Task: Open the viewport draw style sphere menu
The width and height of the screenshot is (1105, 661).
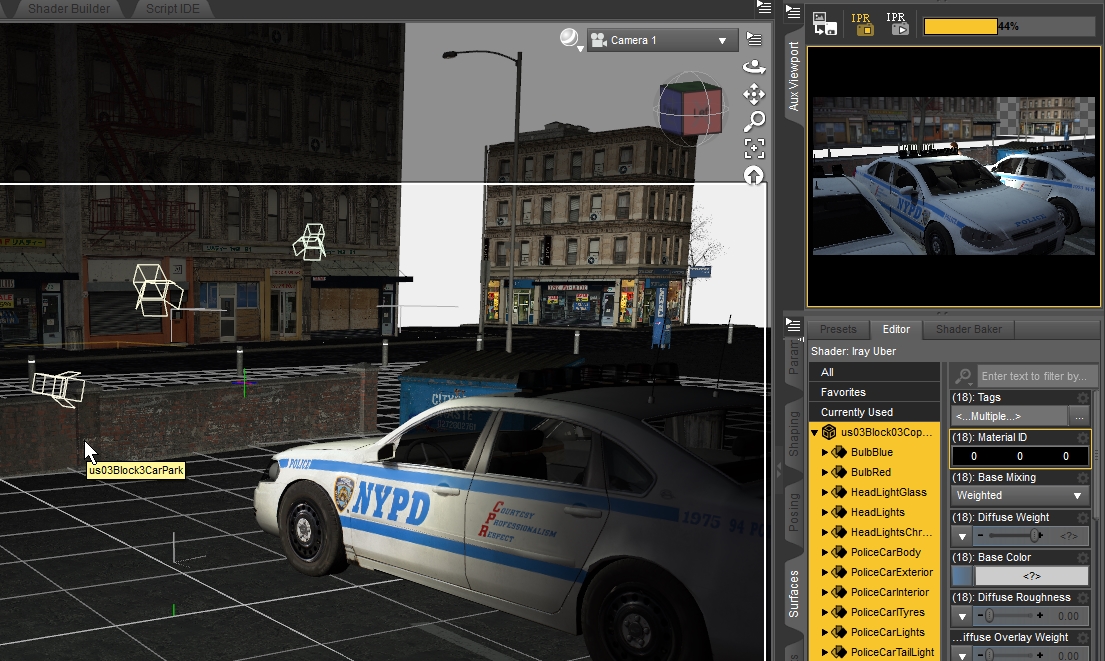Action: [x=570, y=39]
